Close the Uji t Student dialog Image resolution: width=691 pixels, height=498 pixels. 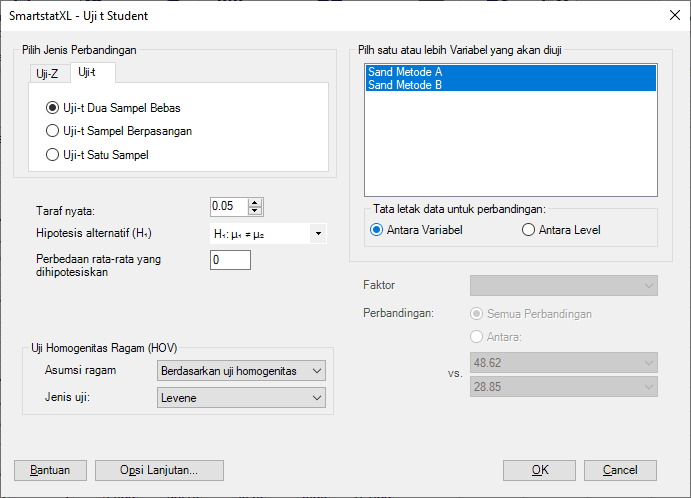click(668, 14)
